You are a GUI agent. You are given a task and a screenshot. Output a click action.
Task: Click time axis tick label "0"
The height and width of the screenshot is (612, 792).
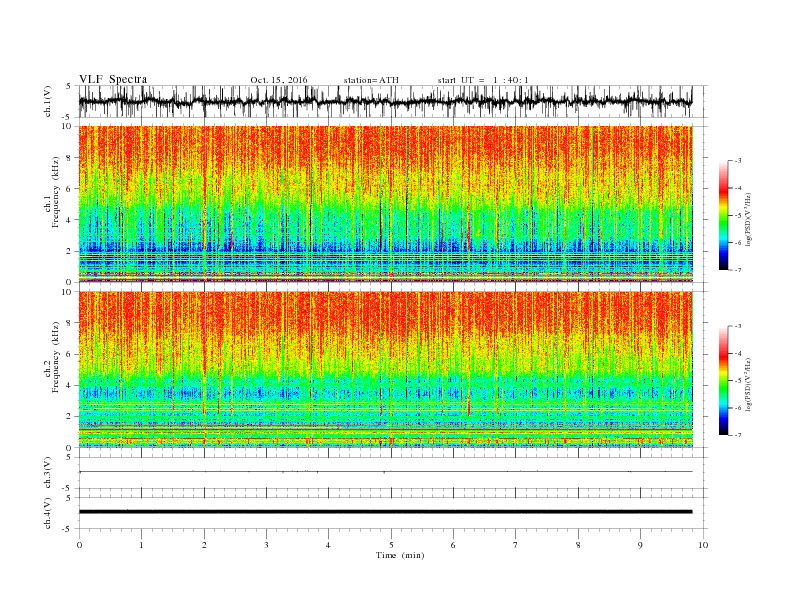[x=79, y=545]
